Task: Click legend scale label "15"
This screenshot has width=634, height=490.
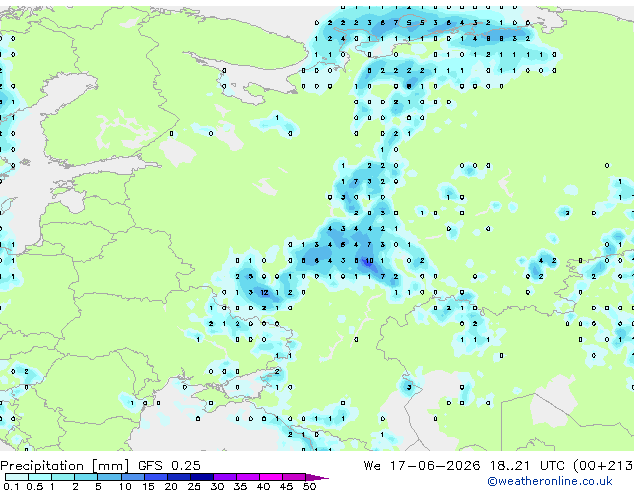Action: click(148, 486)
